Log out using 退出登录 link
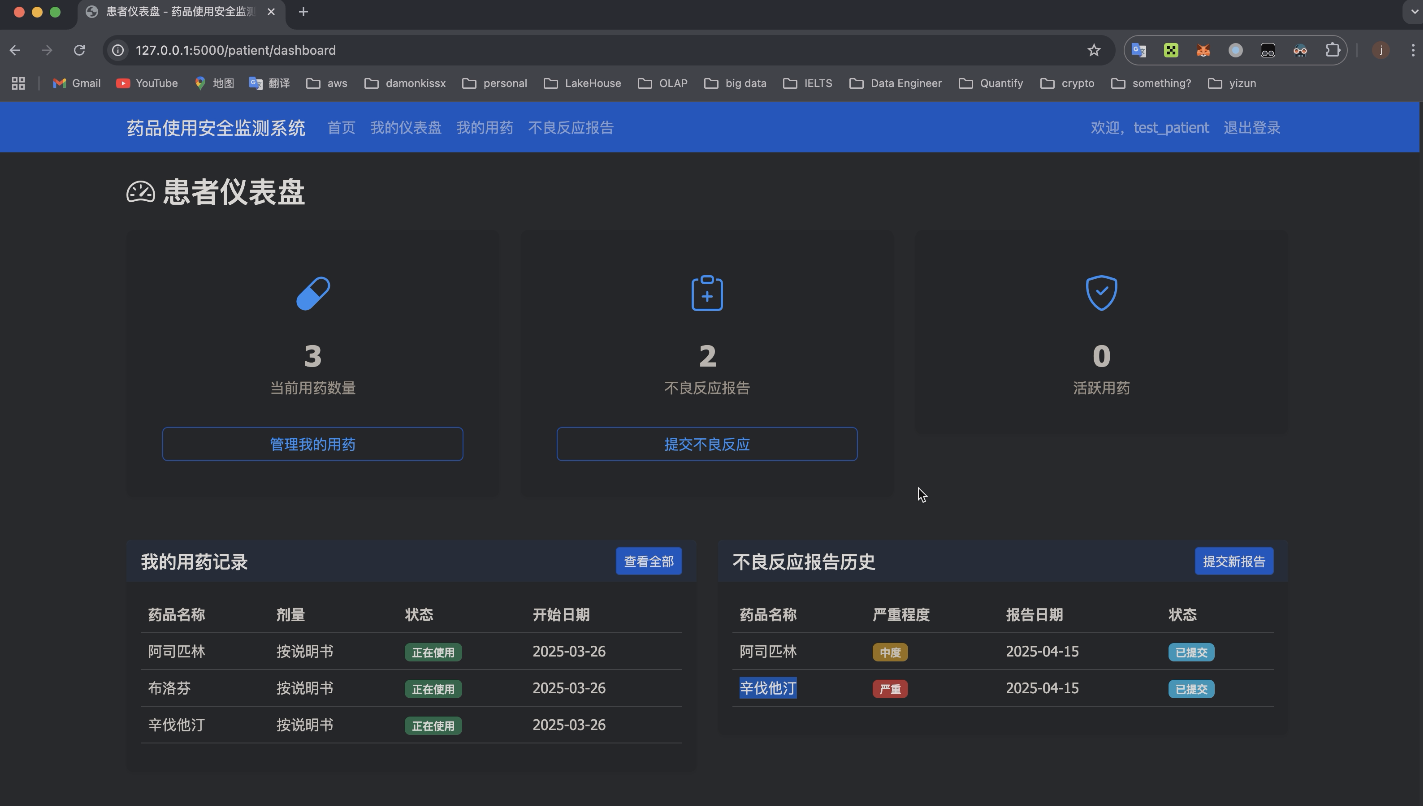The width and height of the screenshot is (1423, 806). pyautogui.click(x=1252, y=127)
